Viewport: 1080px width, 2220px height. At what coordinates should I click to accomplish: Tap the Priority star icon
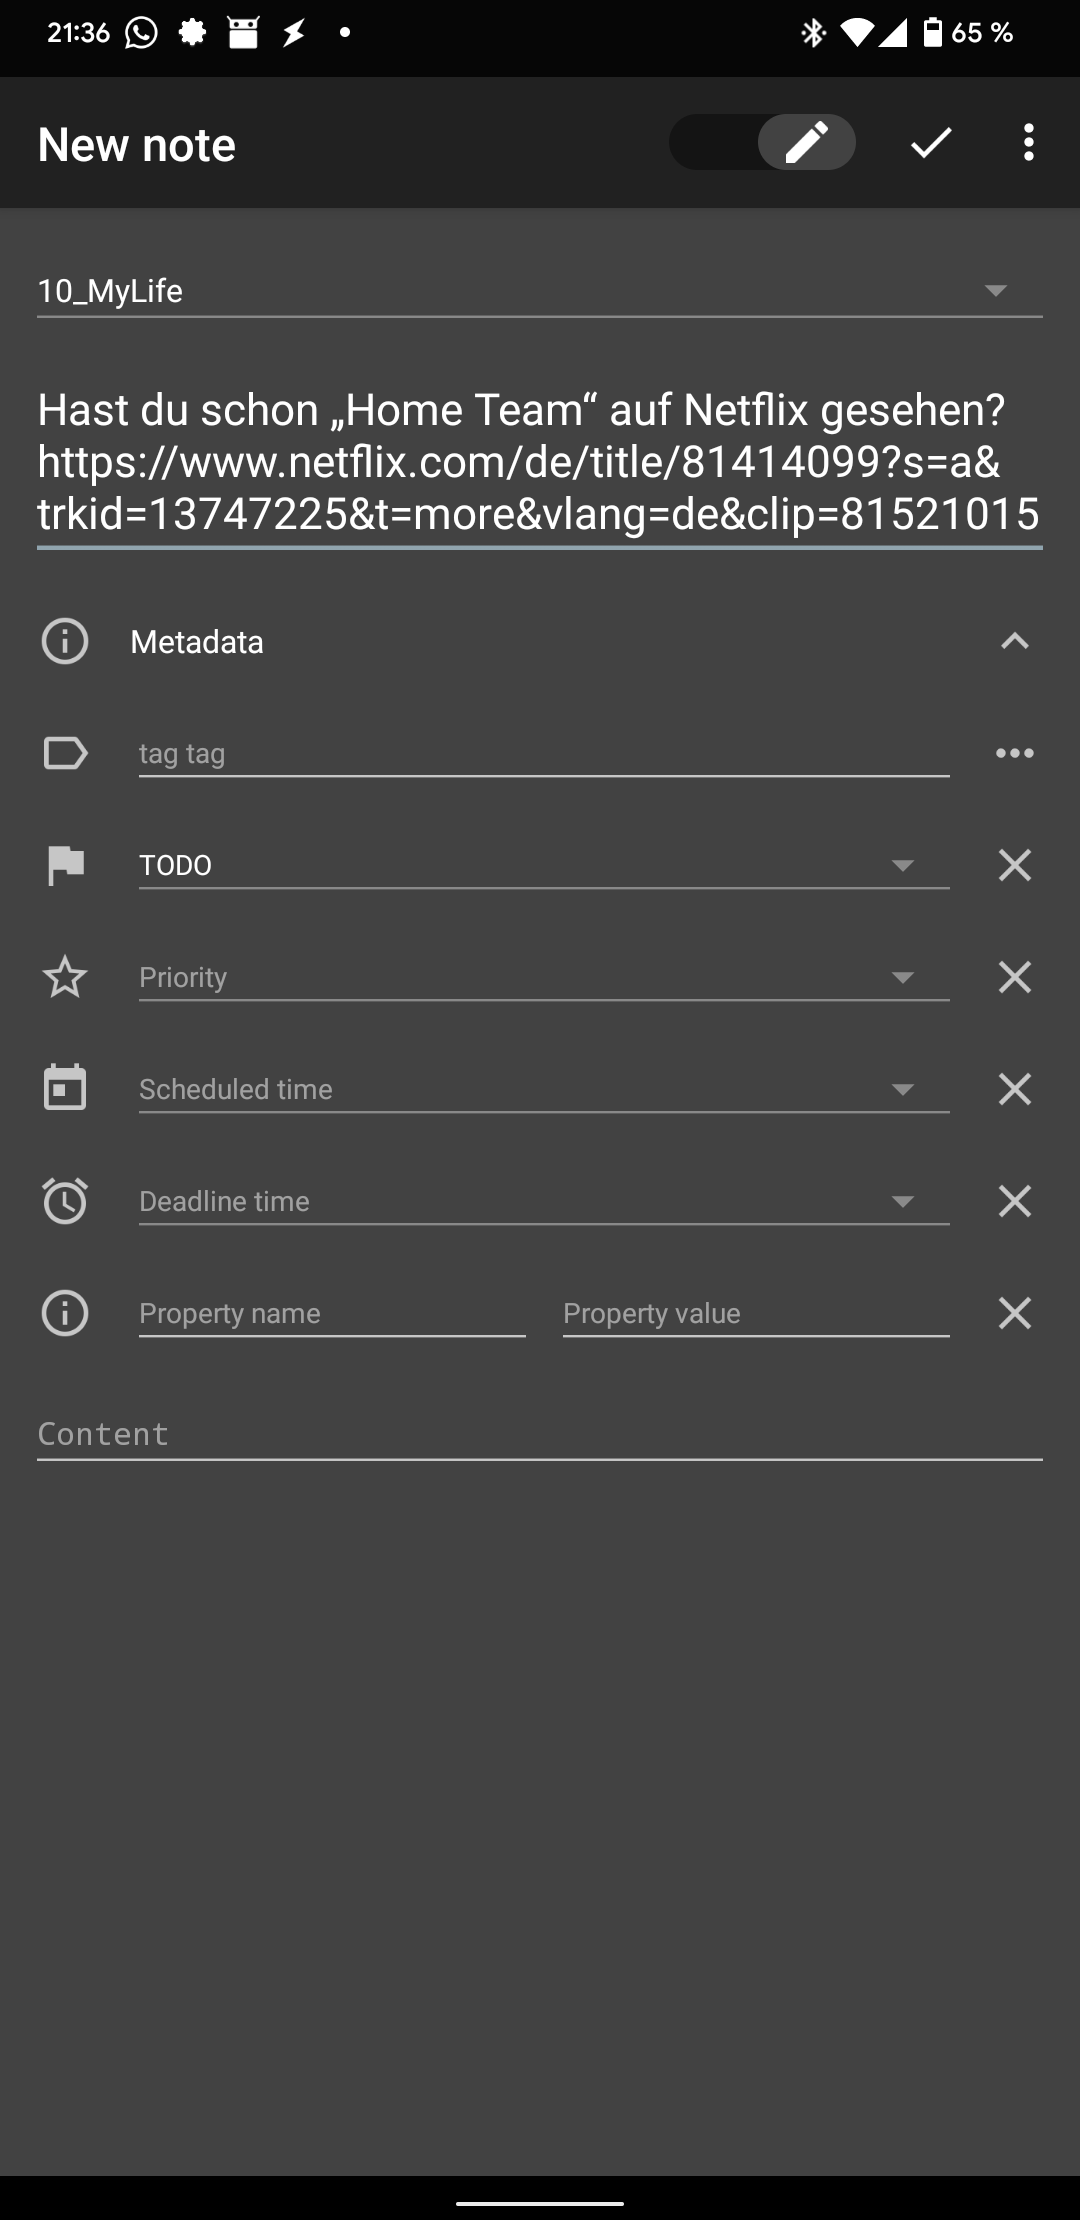(x=65, y=977)
